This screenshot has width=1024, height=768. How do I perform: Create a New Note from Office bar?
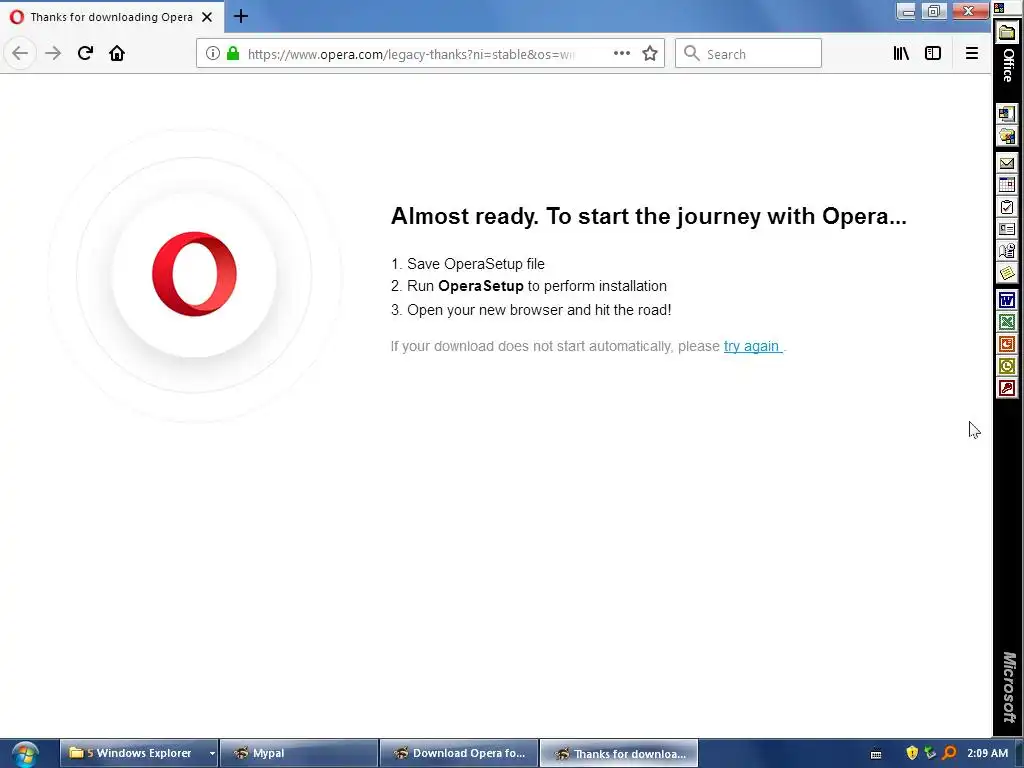[1007, 273]
